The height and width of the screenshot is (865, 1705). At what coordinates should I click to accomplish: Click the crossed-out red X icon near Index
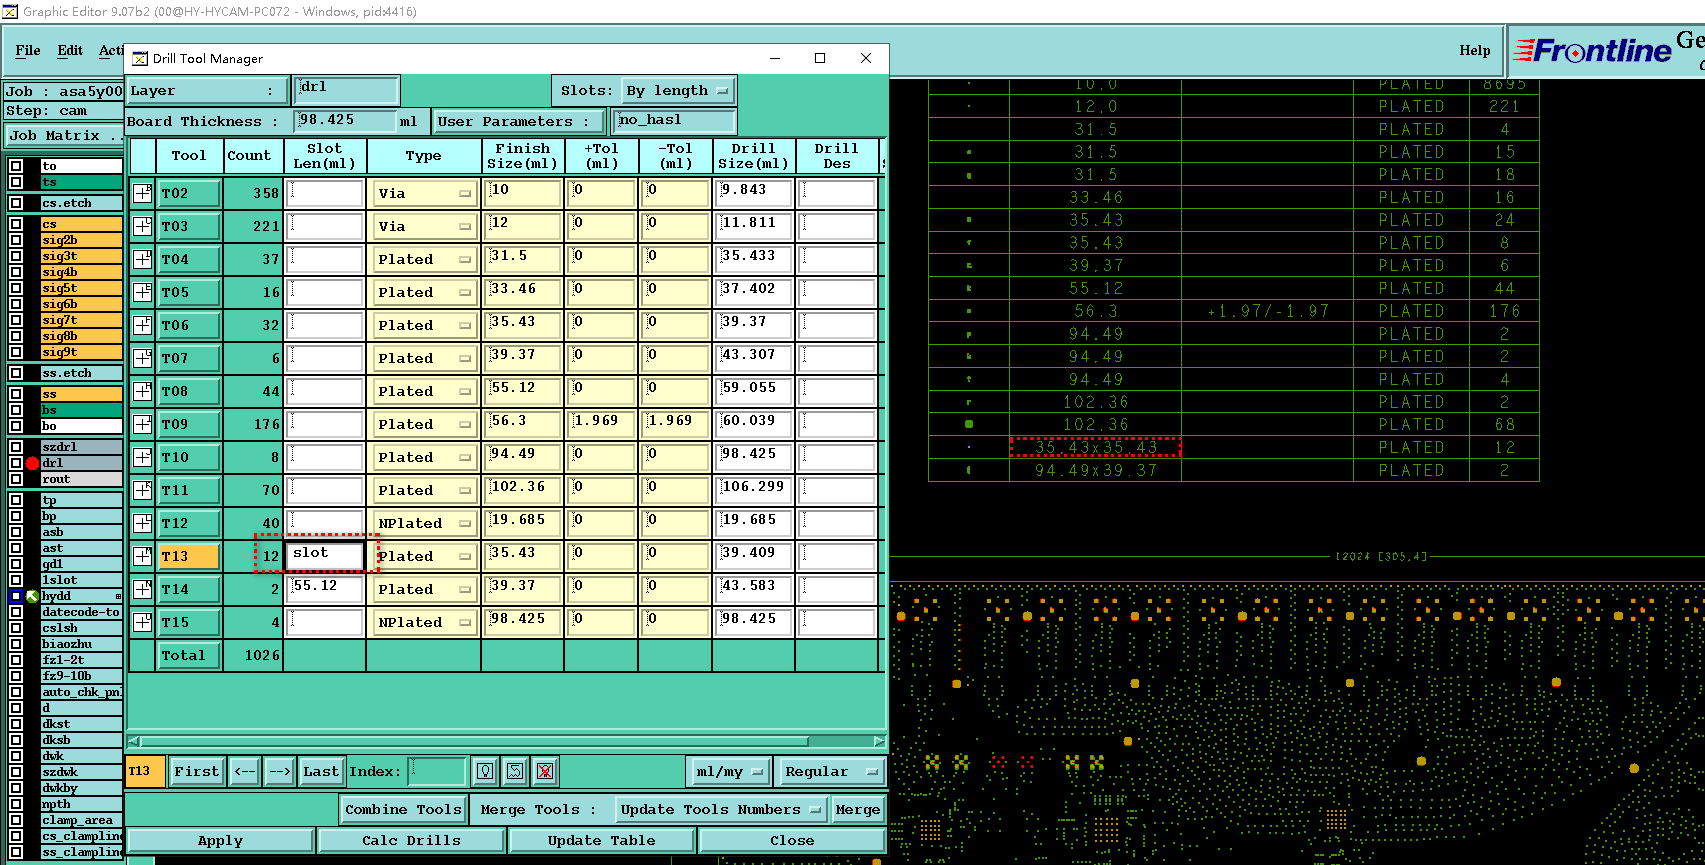pyautogui.click(x=545, y=771)
